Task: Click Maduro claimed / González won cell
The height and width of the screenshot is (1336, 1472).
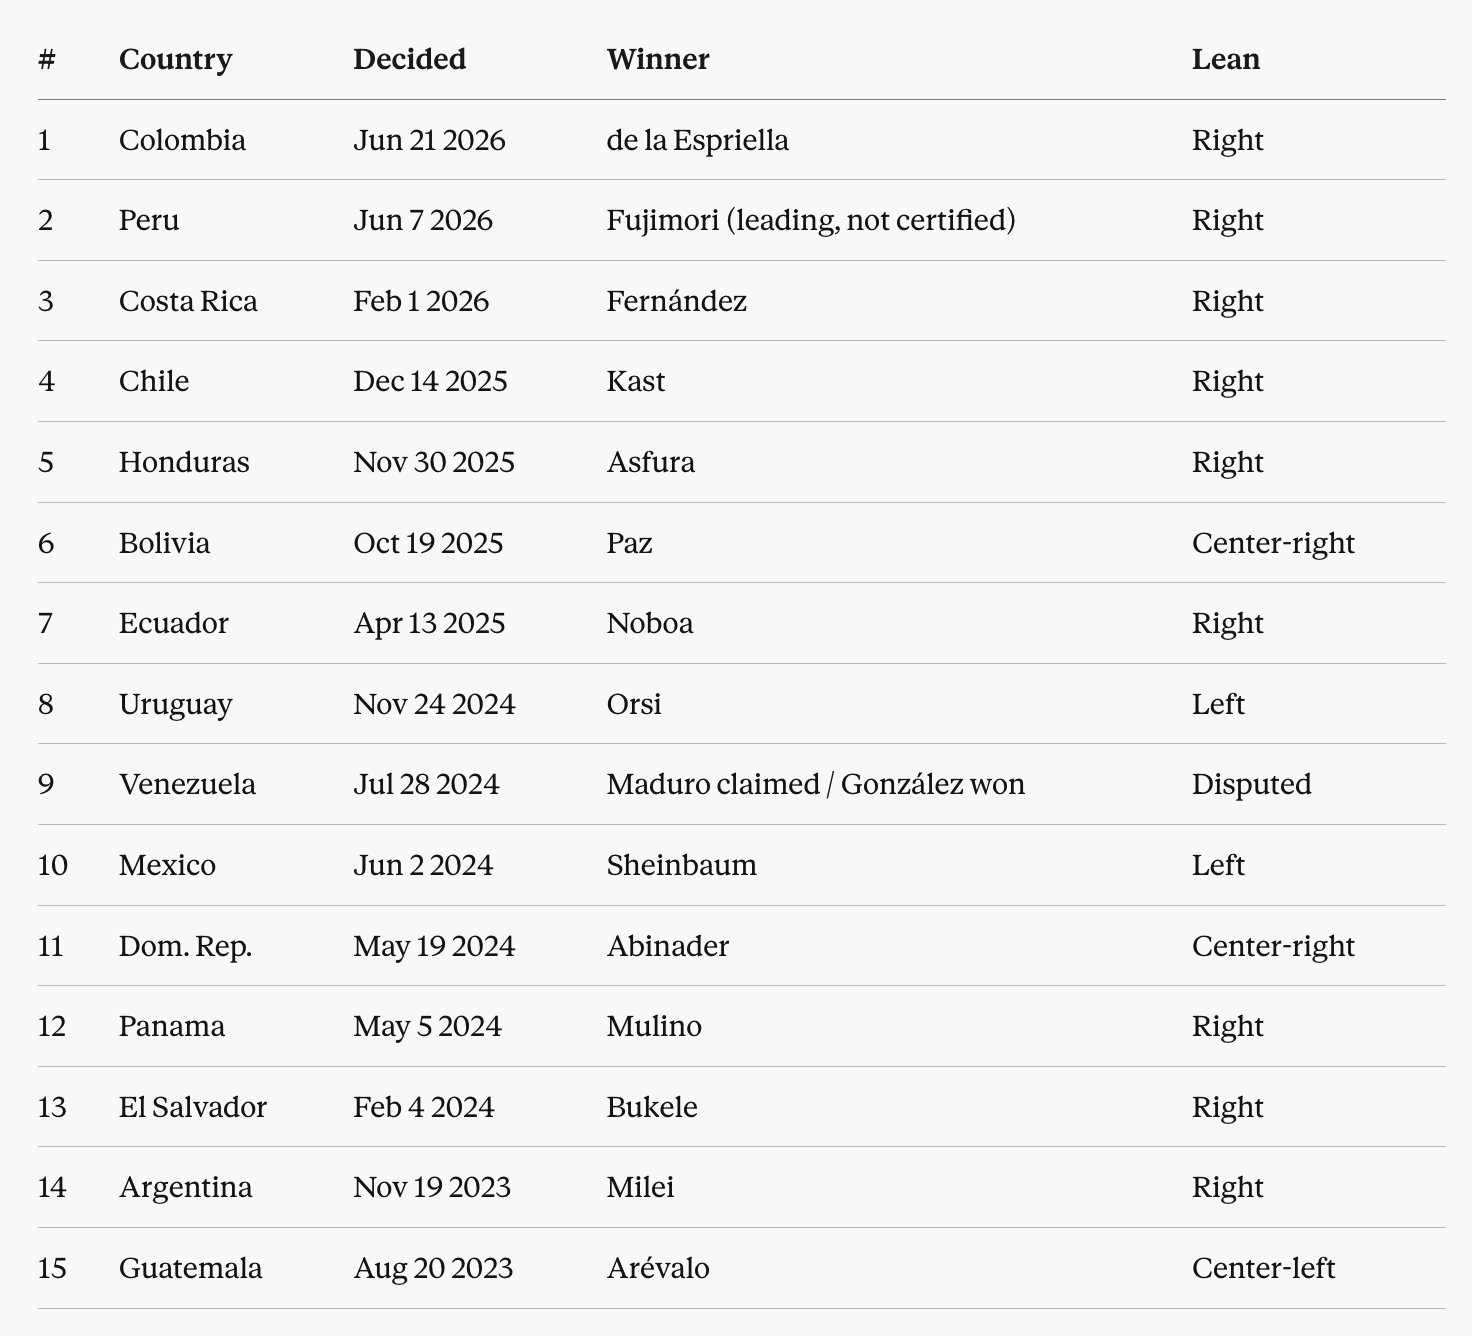Action: (816, 784)
